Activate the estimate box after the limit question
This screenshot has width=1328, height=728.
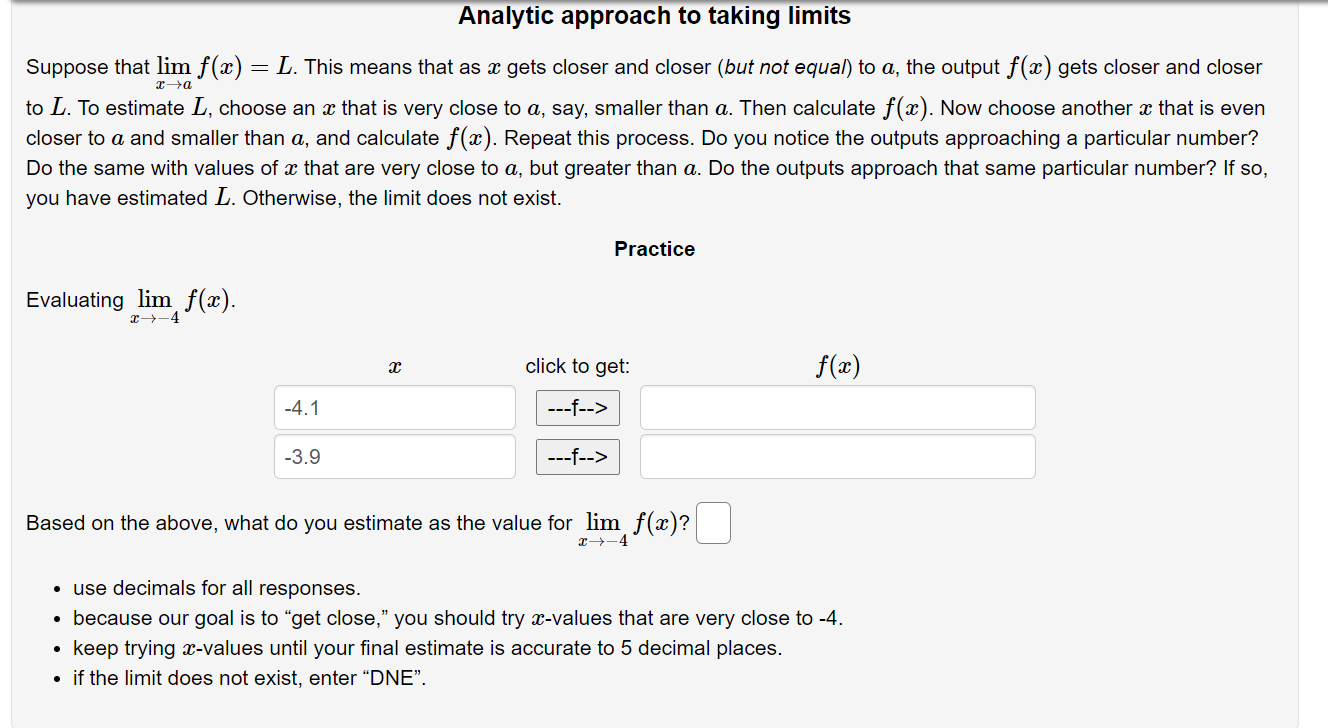[713, 522]
